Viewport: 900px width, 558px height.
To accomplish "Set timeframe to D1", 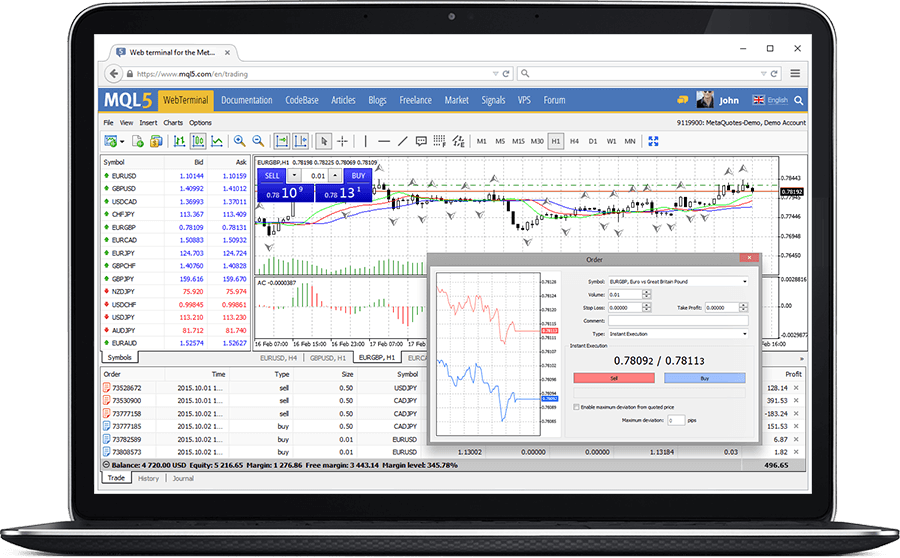I will (593, 141).
